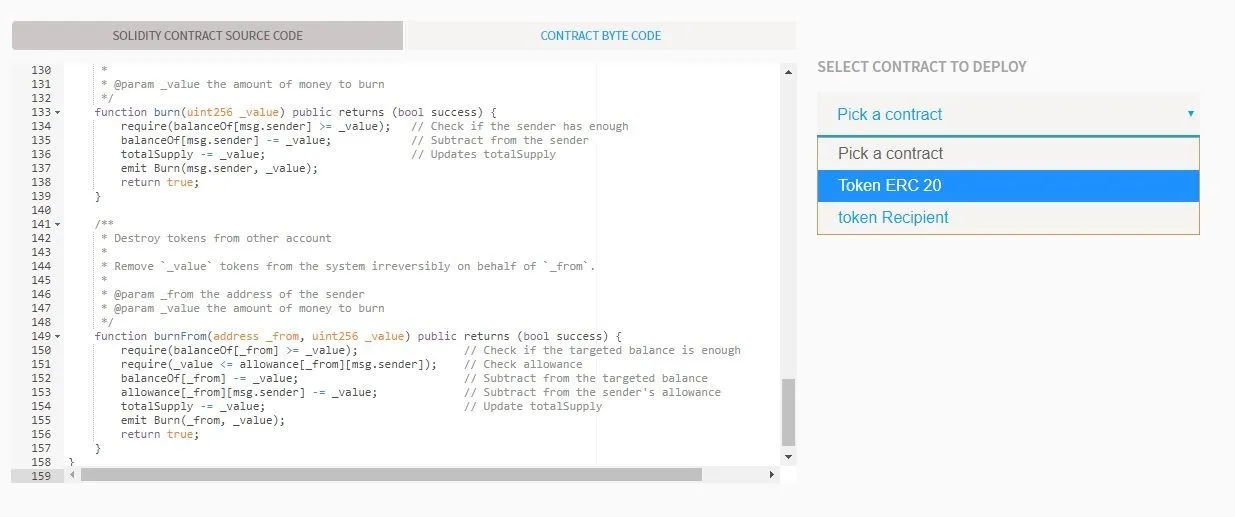Select Token ERC 20 from list

point(1008,185)
